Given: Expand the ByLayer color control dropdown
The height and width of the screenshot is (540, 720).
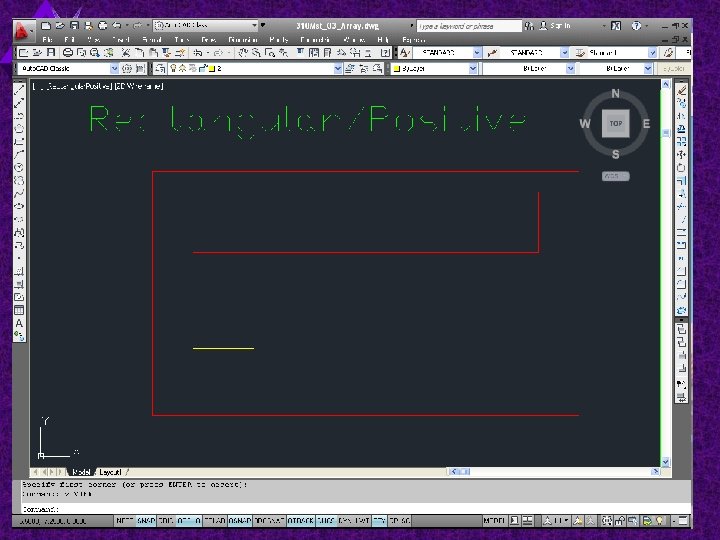Looking at the screenshot, I should [473, 68].
